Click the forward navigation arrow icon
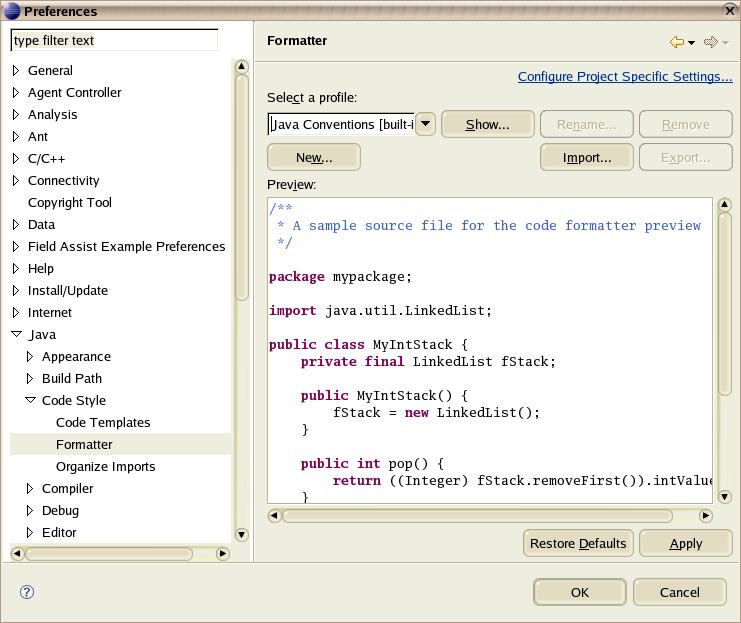 click(710, 42)
